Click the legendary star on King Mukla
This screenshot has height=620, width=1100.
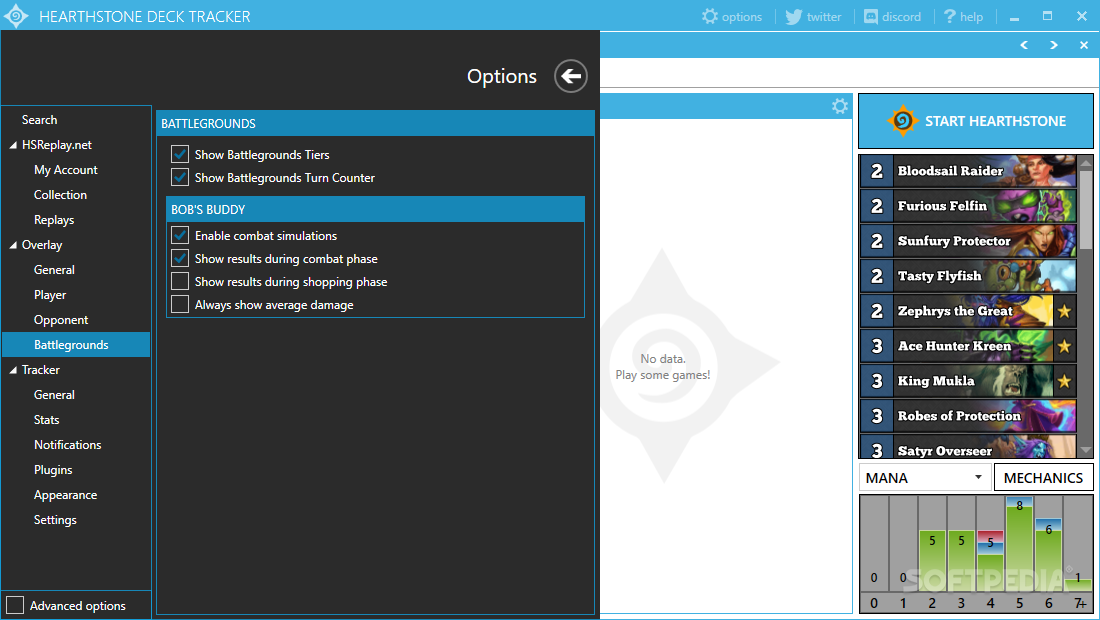tap(1064, 381)
